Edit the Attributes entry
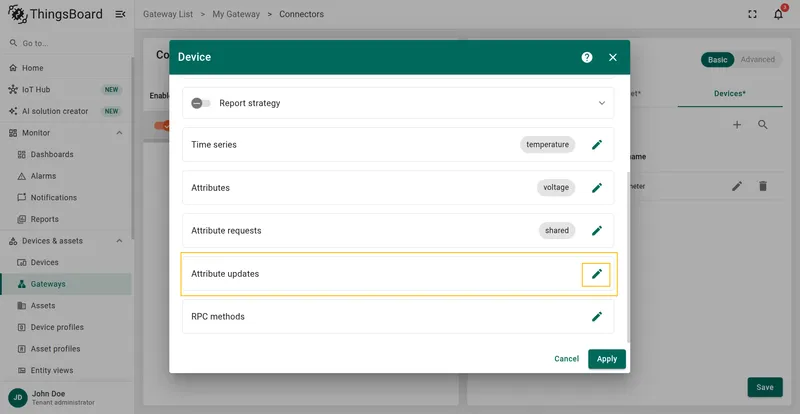 (x=596, y=188)
